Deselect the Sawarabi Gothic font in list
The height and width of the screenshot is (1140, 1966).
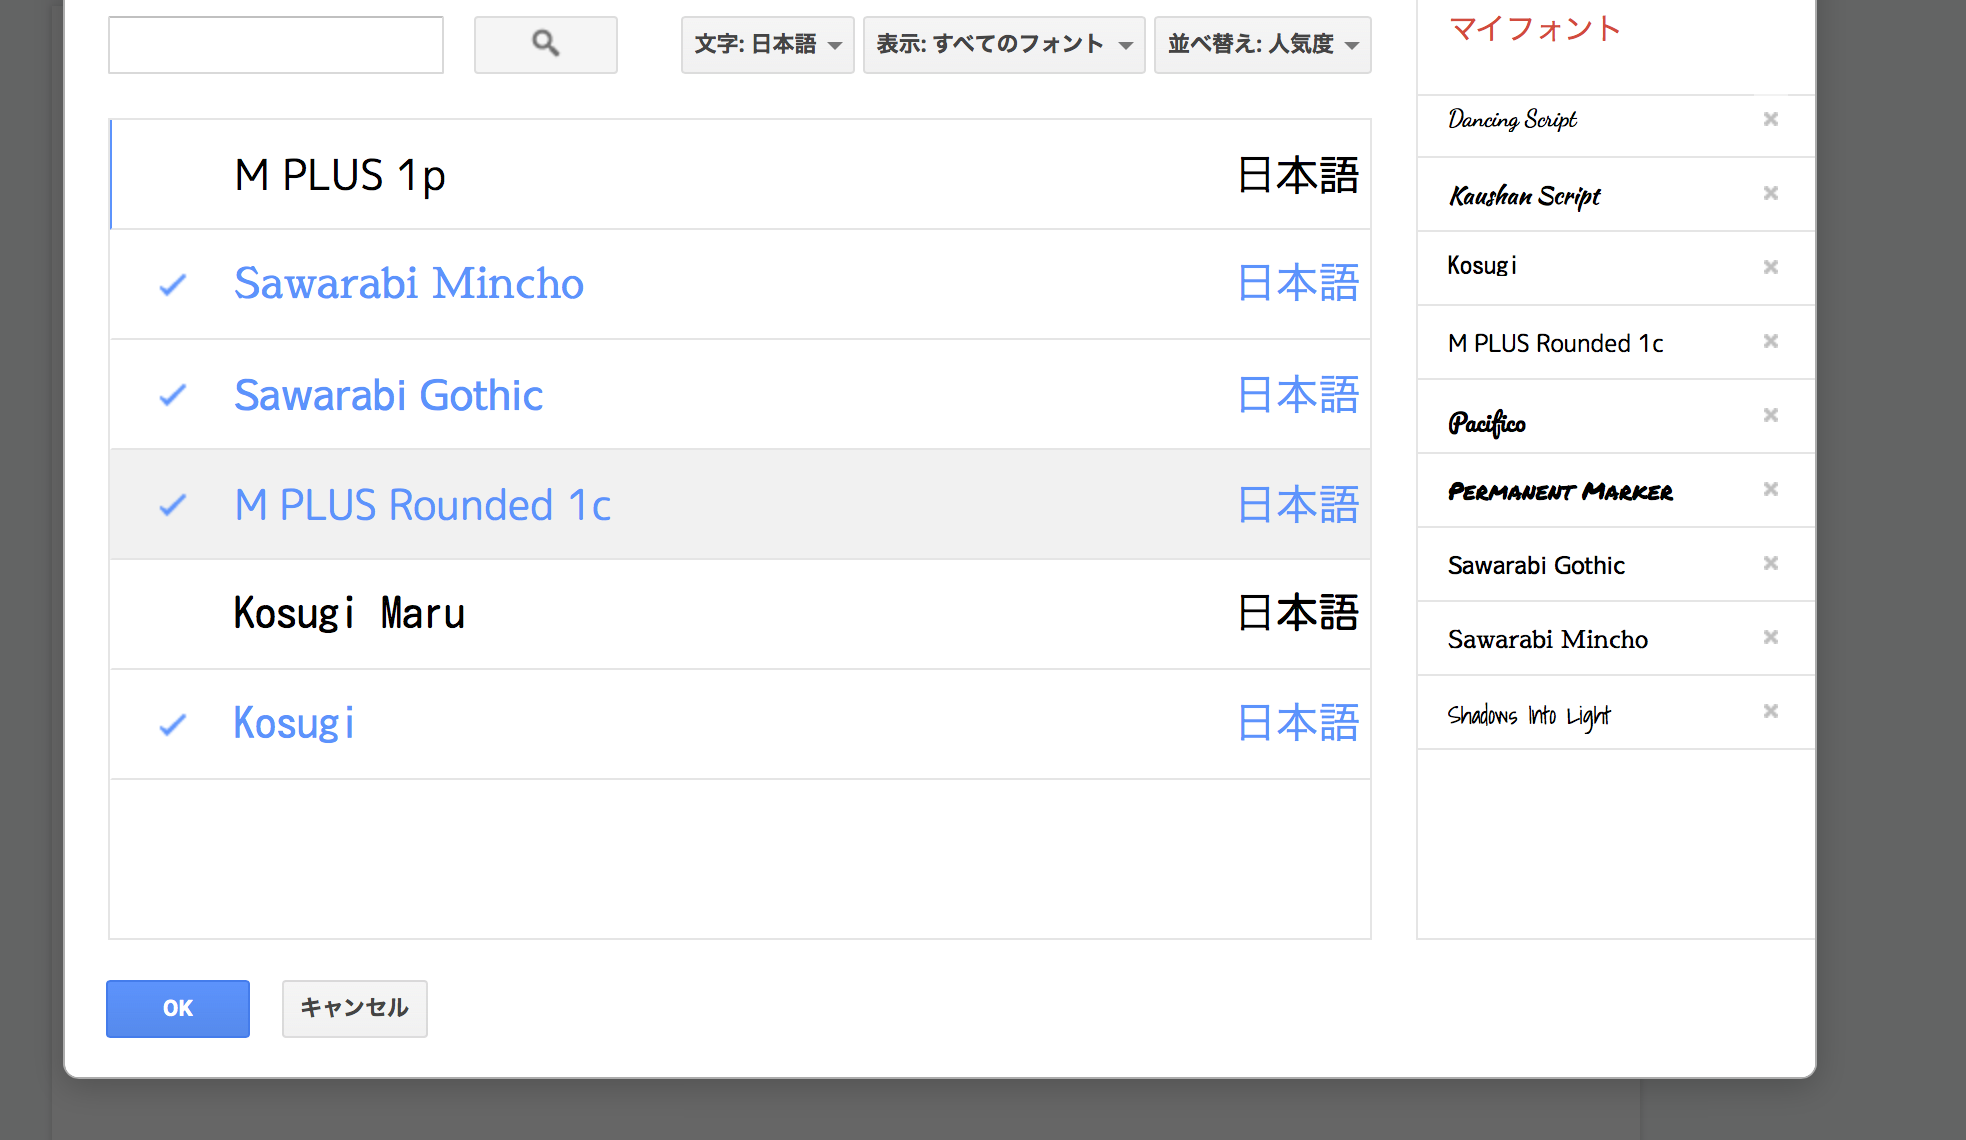pos(740,395)
